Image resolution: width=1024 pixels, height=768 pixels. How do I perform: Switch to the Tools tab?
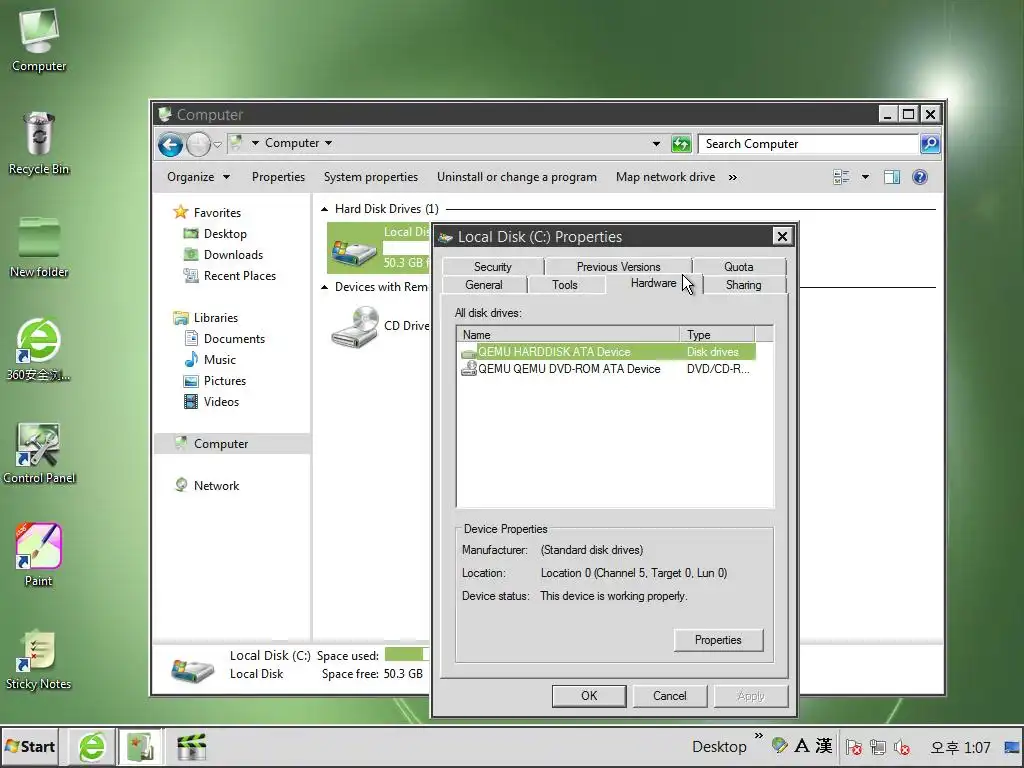tap(565, 285)
